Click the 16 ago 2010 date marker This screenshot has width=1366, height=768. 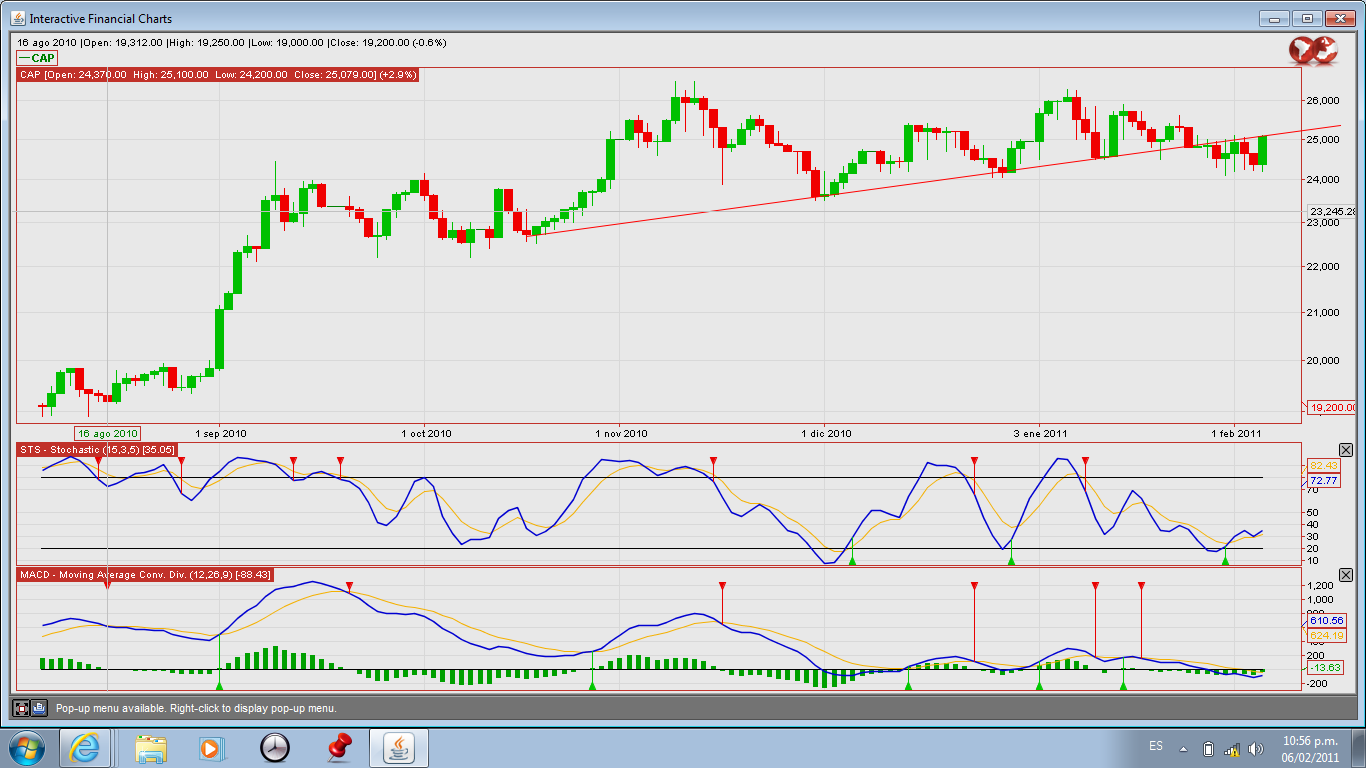click(108, 434)
